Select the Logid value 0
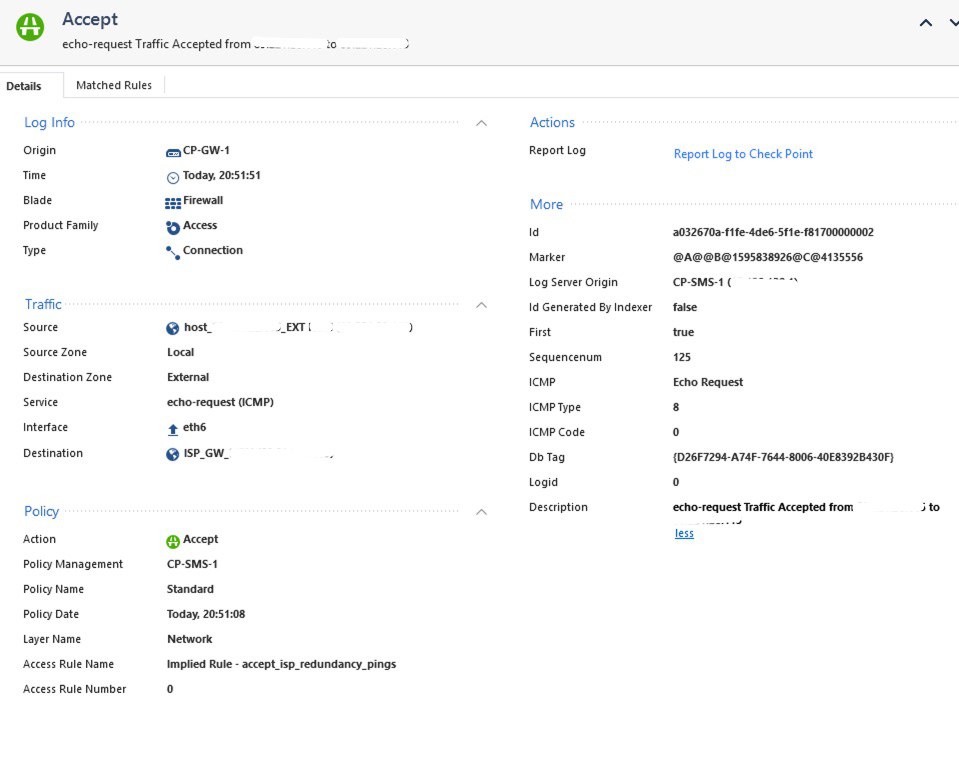 click(x=676, y=483)
